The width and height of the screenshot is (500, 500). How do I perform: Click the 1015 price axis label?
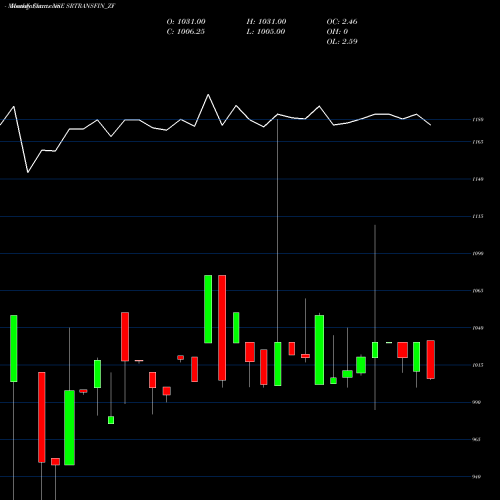[478, 365]
